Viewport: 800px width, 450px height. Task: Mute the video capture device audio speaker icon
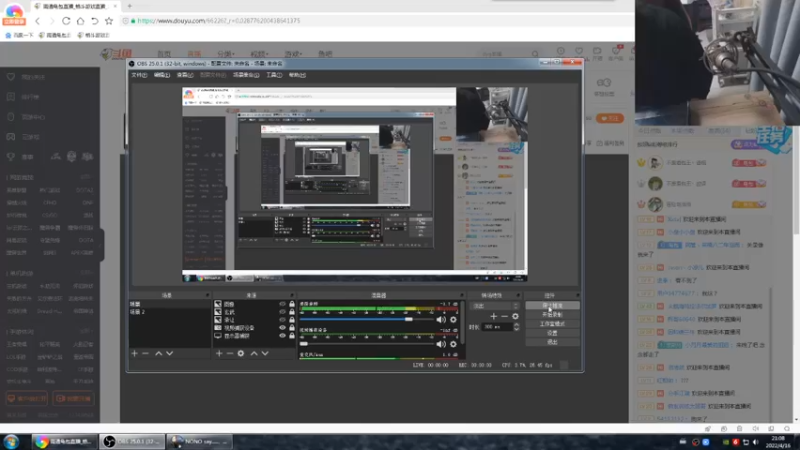441,344
